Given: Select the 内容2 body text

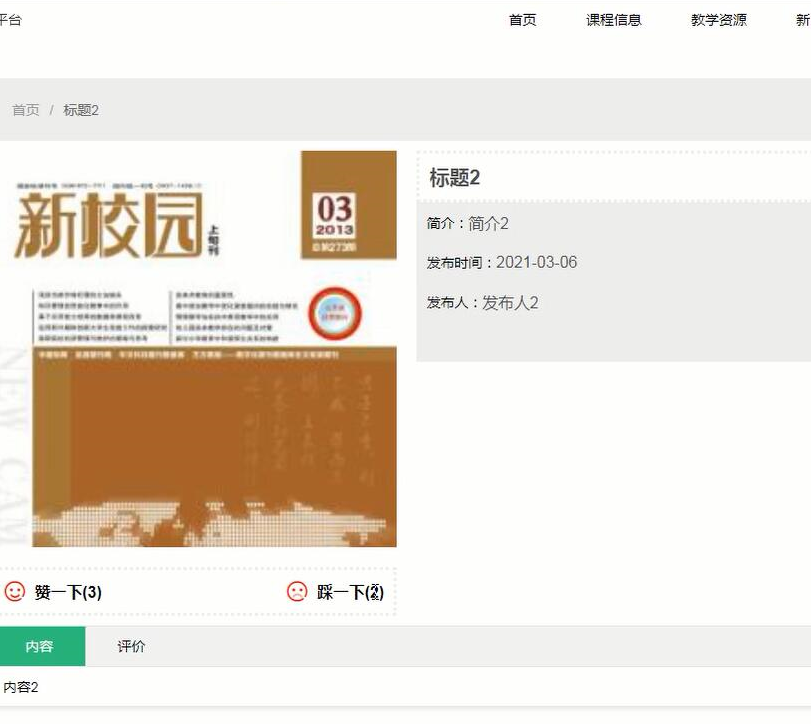Looking at the screenshot, I should point(21,687).
